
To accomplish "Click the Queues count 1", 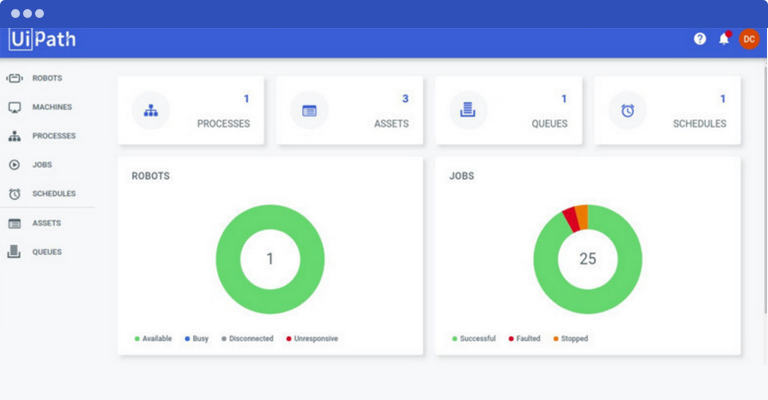I will tap(564, 99).
